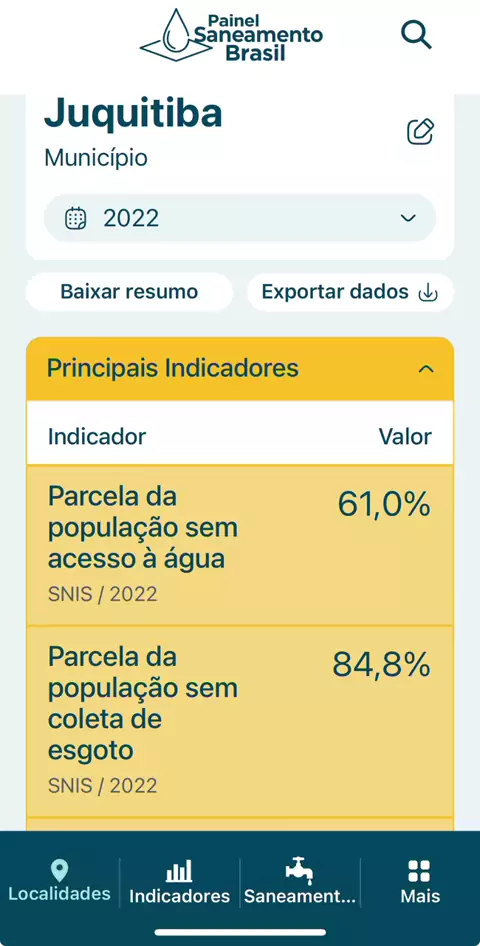Click the calendar icon in year selector
The image size is (480, 946).
coord(76,218)
